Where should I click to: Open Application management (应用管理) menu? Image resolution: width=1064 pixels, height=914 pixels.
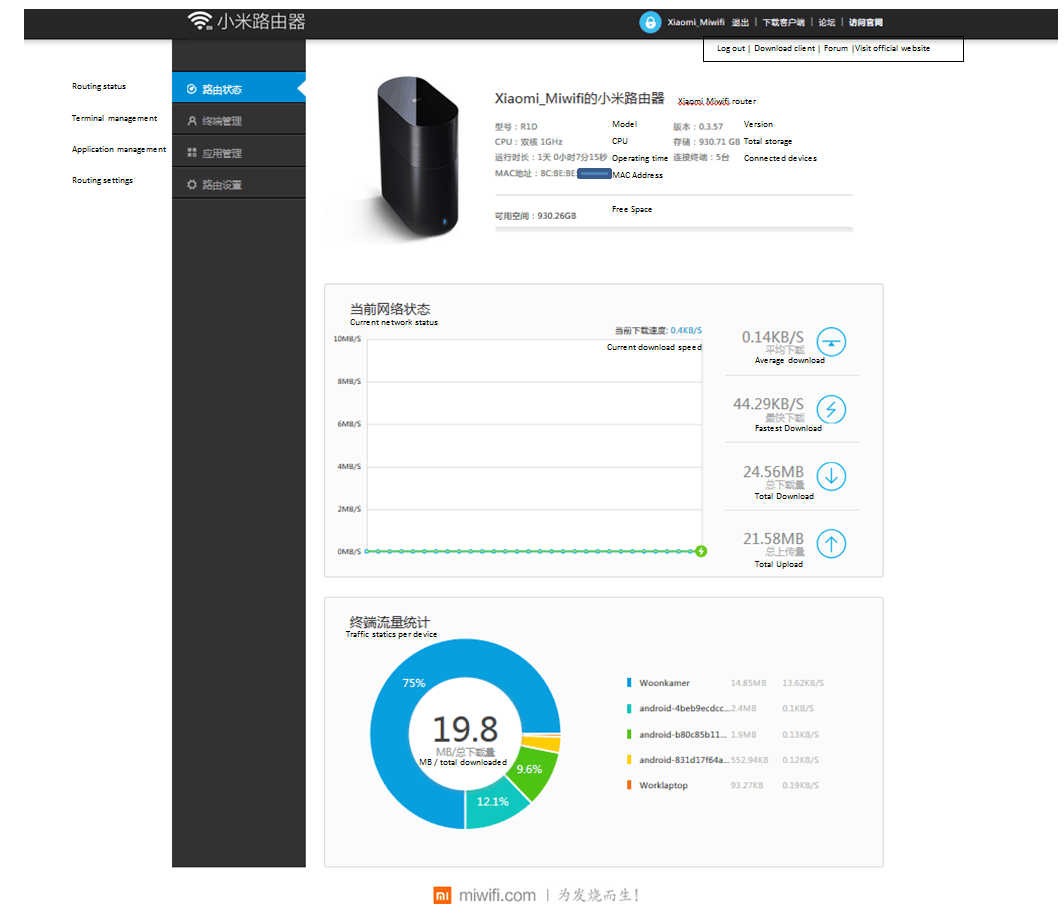239,153
